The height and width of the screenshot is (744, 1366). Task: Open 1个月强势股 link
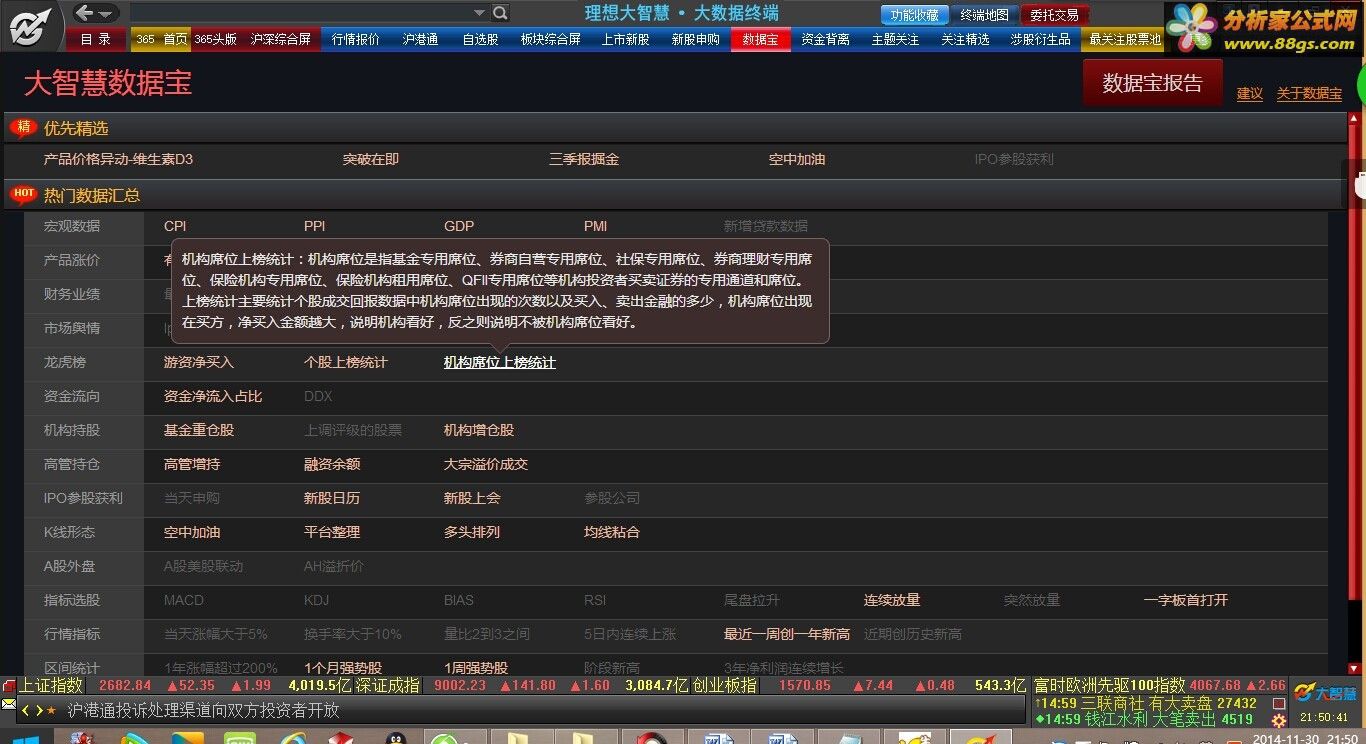(343, 668)
